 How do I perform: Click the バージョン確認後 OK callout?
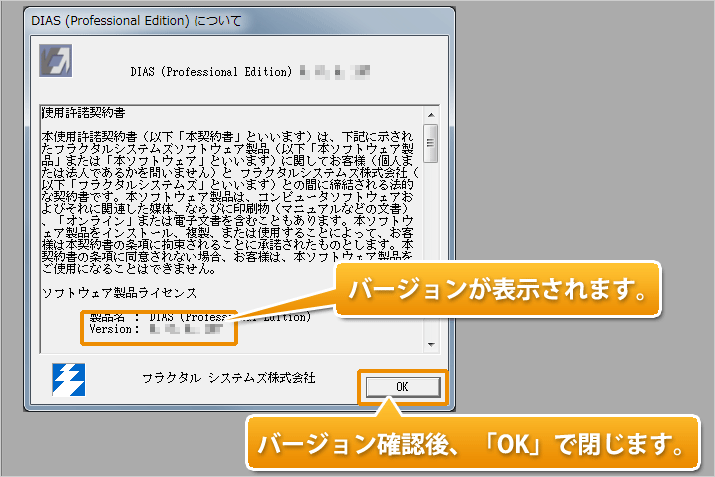(472, 441)
